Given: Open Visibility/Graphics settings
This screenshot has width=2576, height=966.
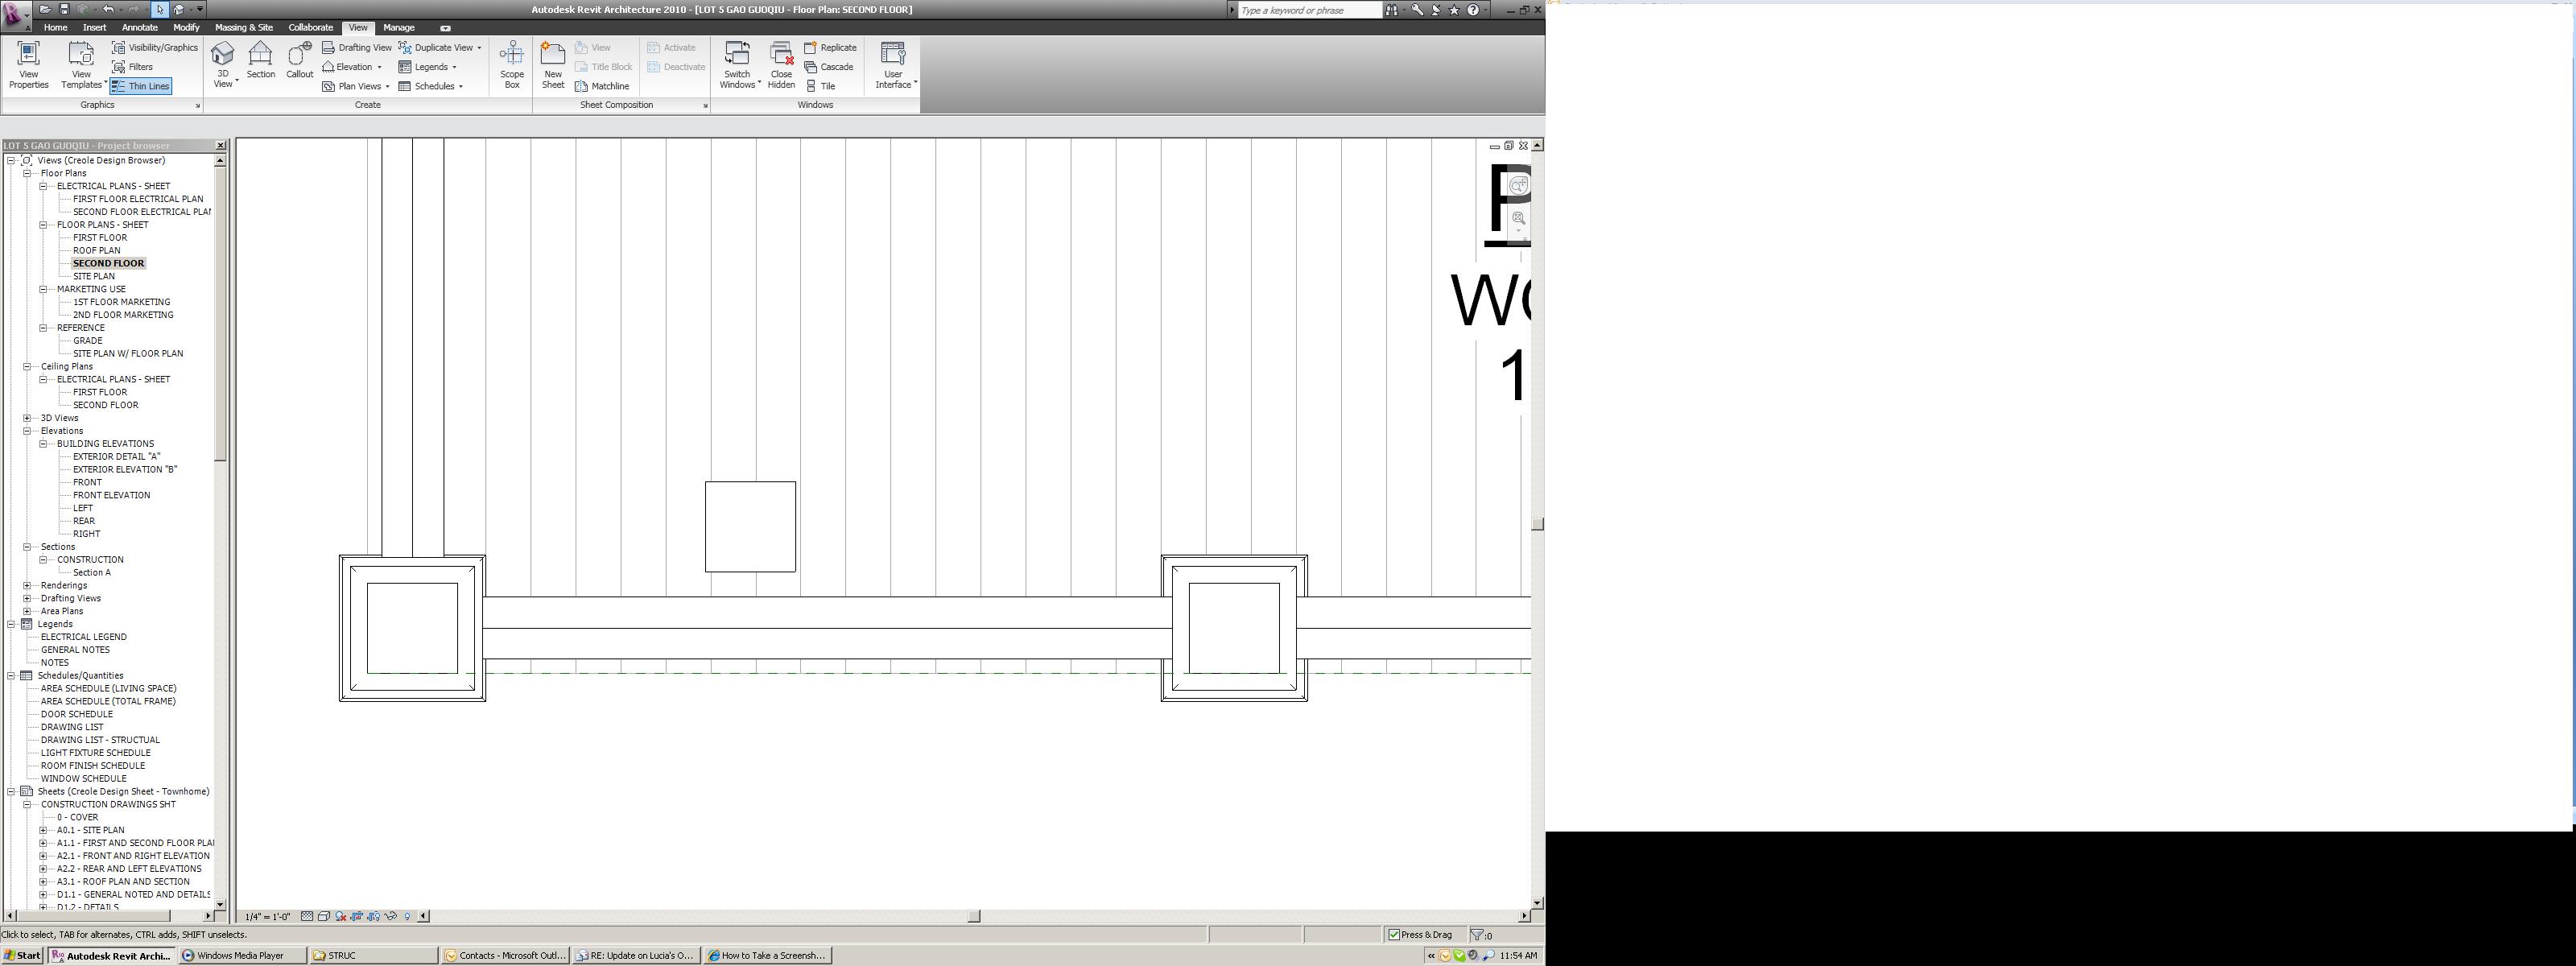Looking at the screenshot, I should (155, 47).
